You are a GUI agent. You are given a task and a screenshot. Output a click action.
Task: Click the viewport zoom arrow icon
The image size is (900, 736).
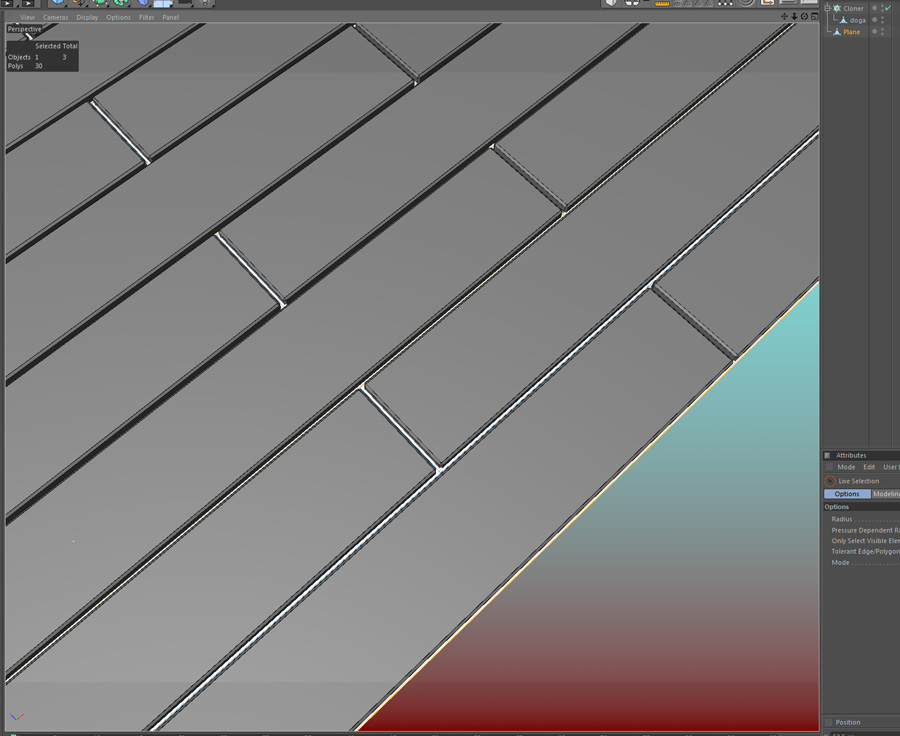tap(794, 17)
